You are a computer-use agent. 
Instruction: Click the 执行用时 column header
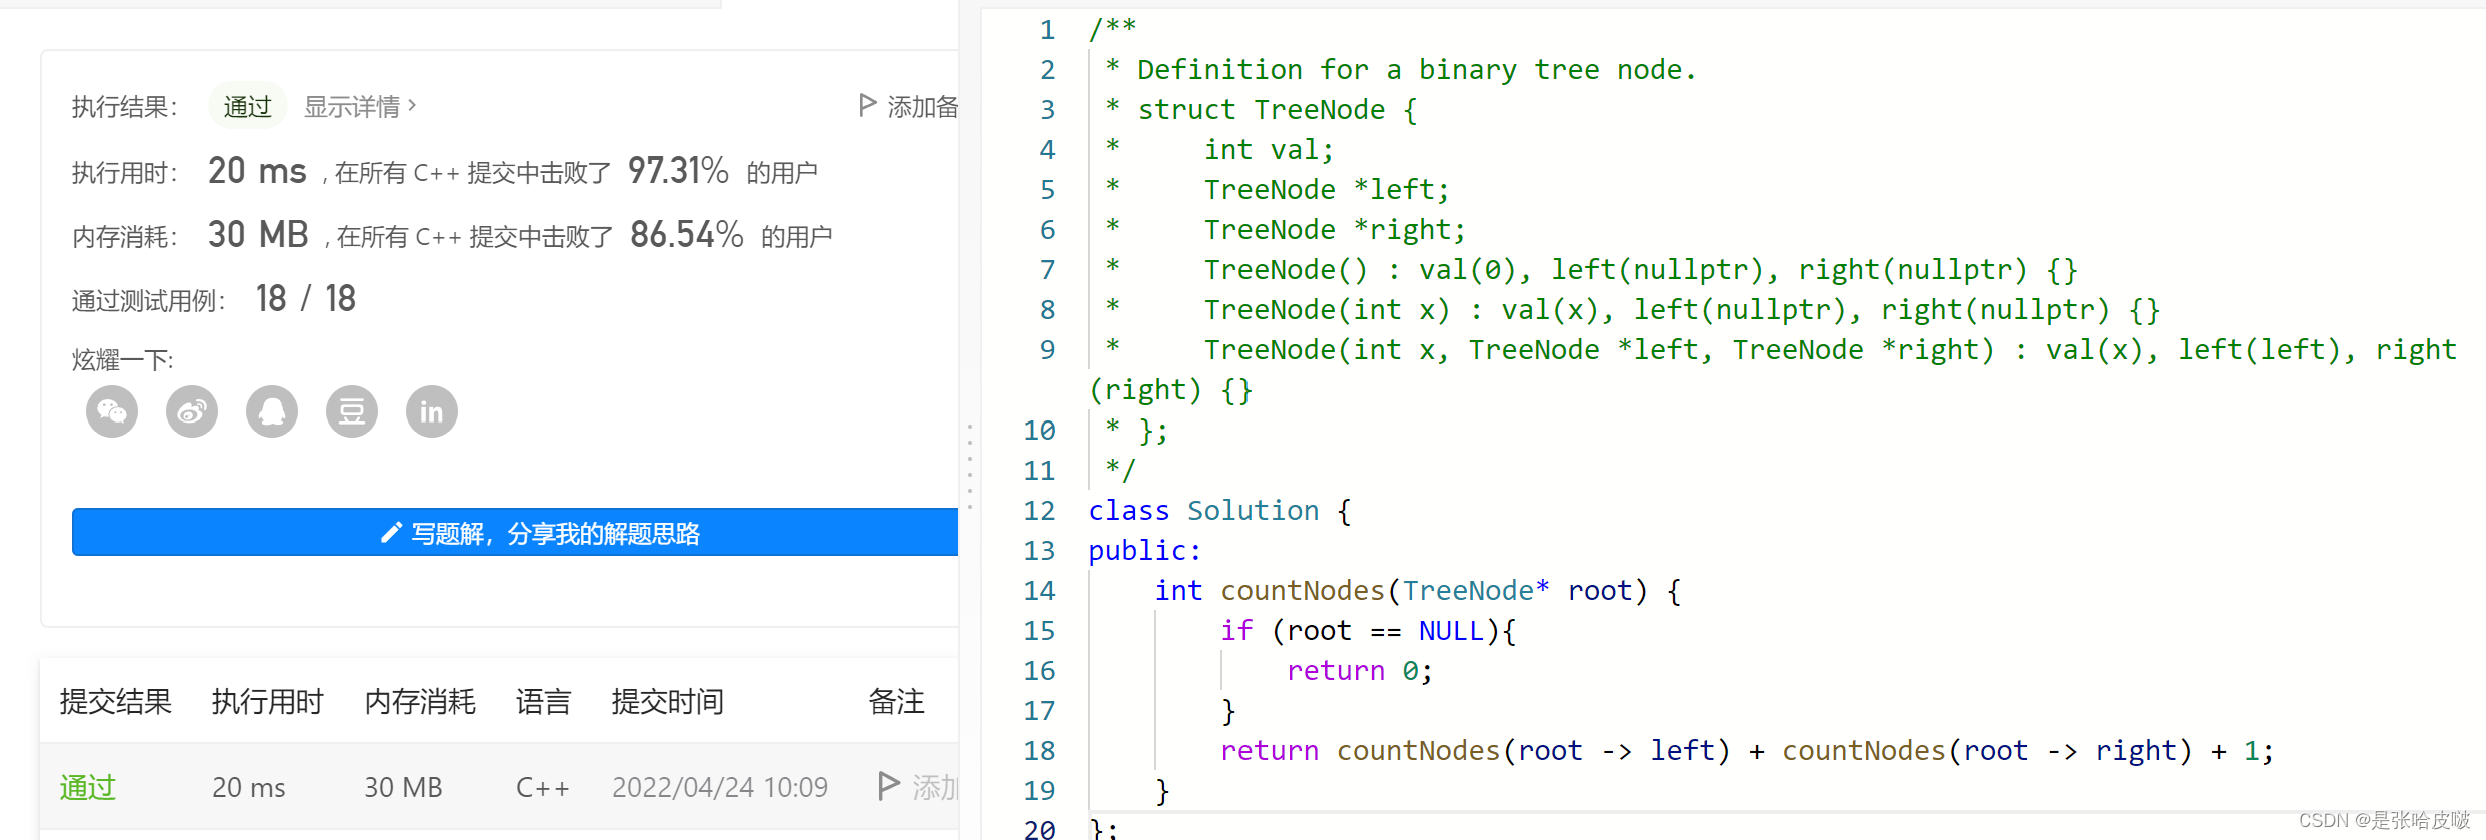click(x=268, y=701)
